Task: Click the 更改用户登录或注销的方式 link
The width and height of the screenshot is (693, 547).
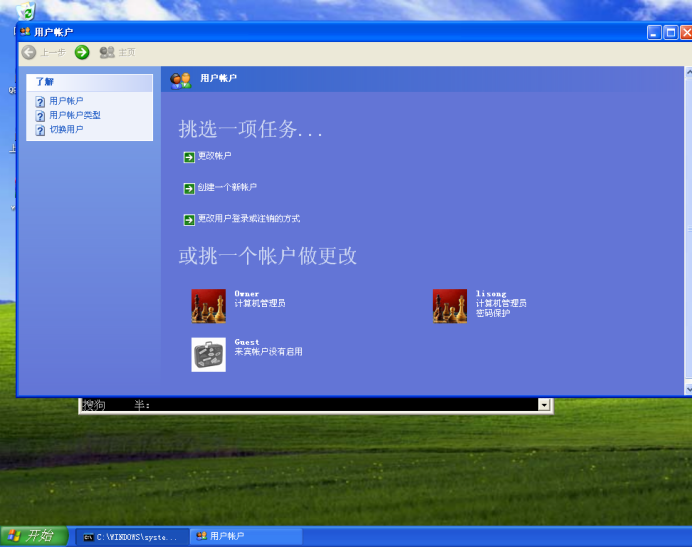Action: pyautogui.click(x=249, y=218)
